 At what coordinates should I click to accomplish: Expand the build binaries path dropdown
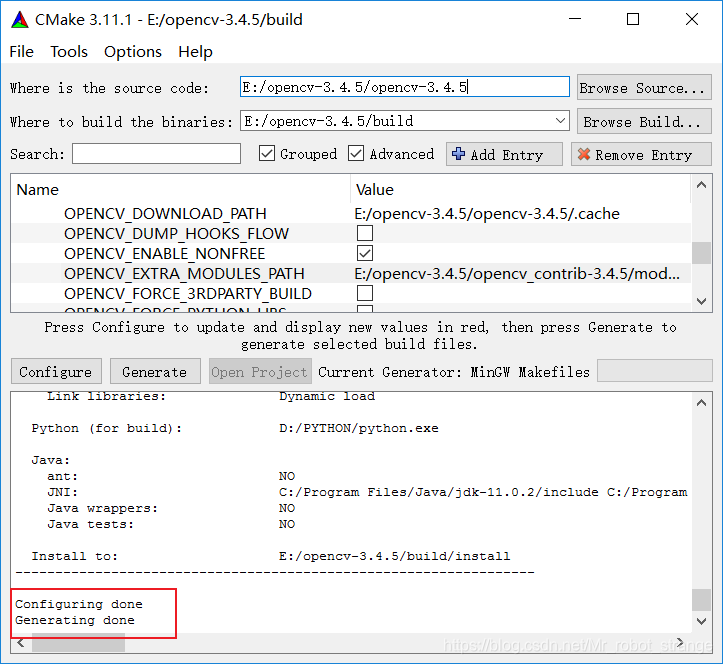pos(560,121)
